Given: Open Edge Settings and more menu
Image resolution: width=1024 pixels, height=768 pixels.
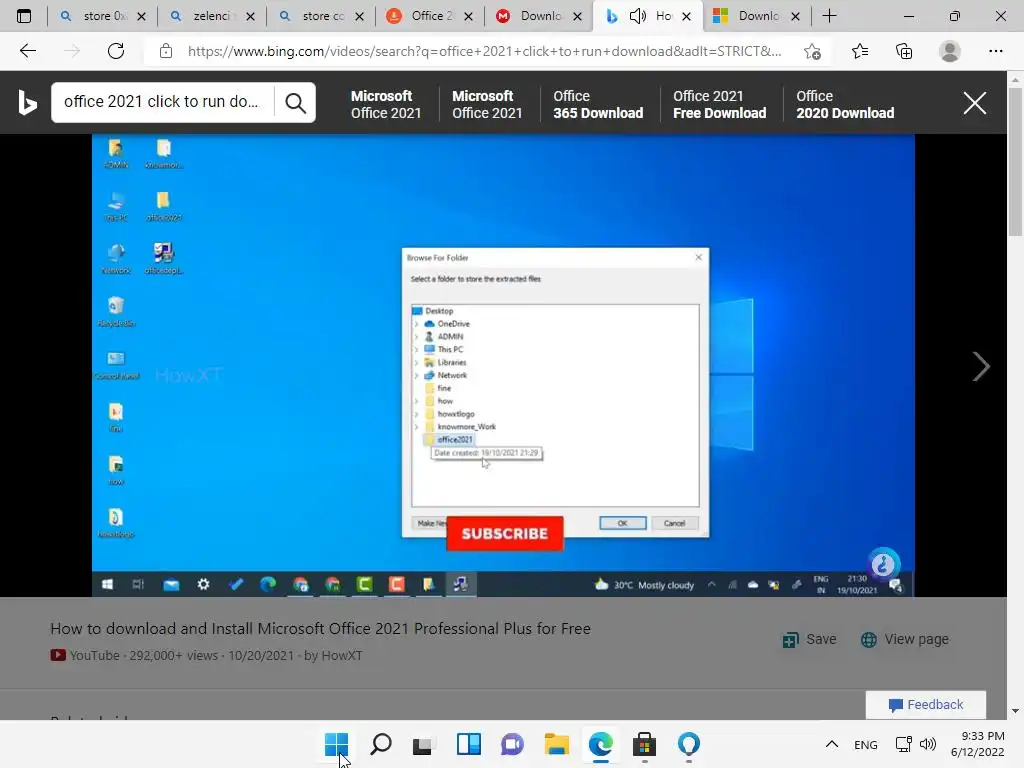Looking at the screenshot, I should [x=995, y=51].
